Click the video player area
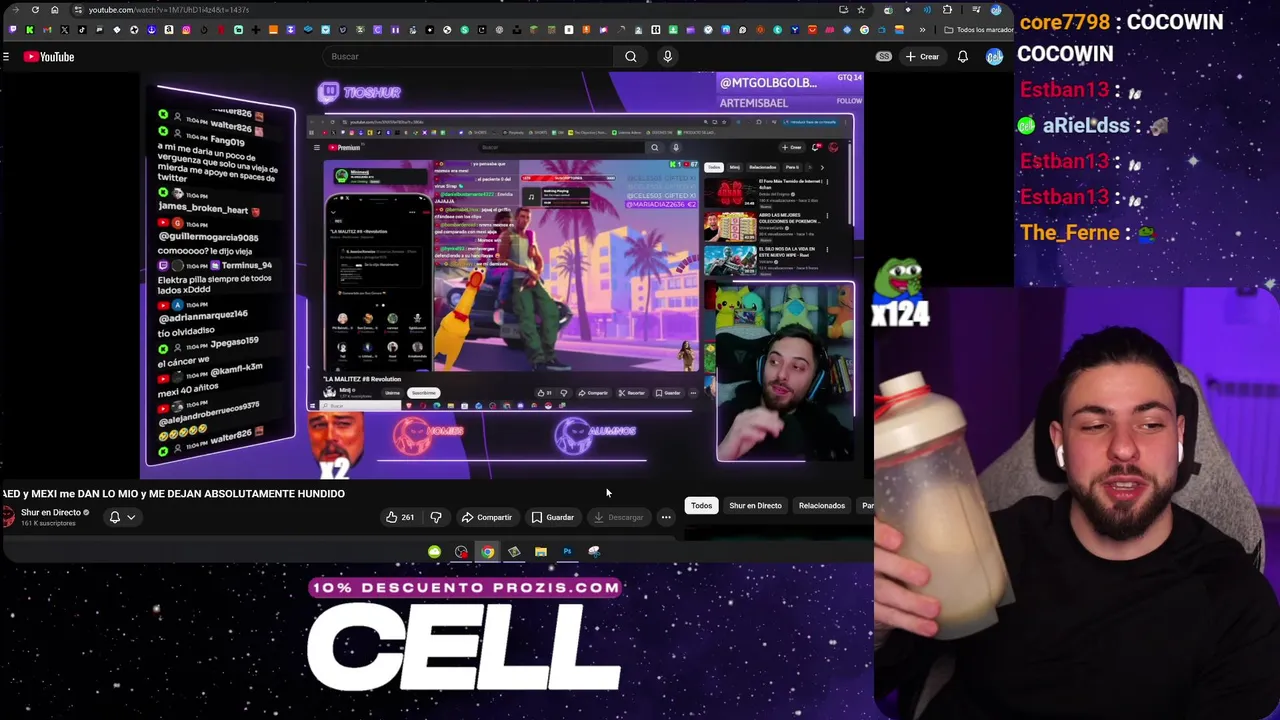Screen dimensions: 1280x720 click(x=501, y=275)
